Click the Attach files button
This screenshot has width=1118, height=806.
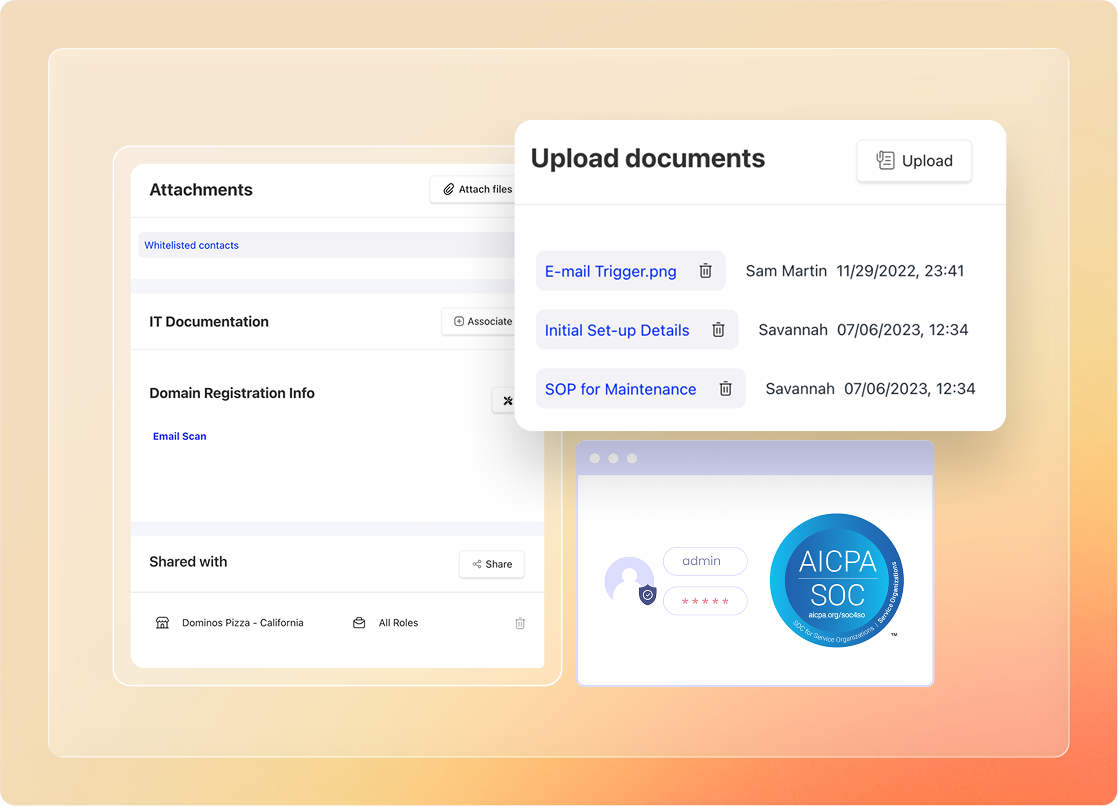[474, 189]
